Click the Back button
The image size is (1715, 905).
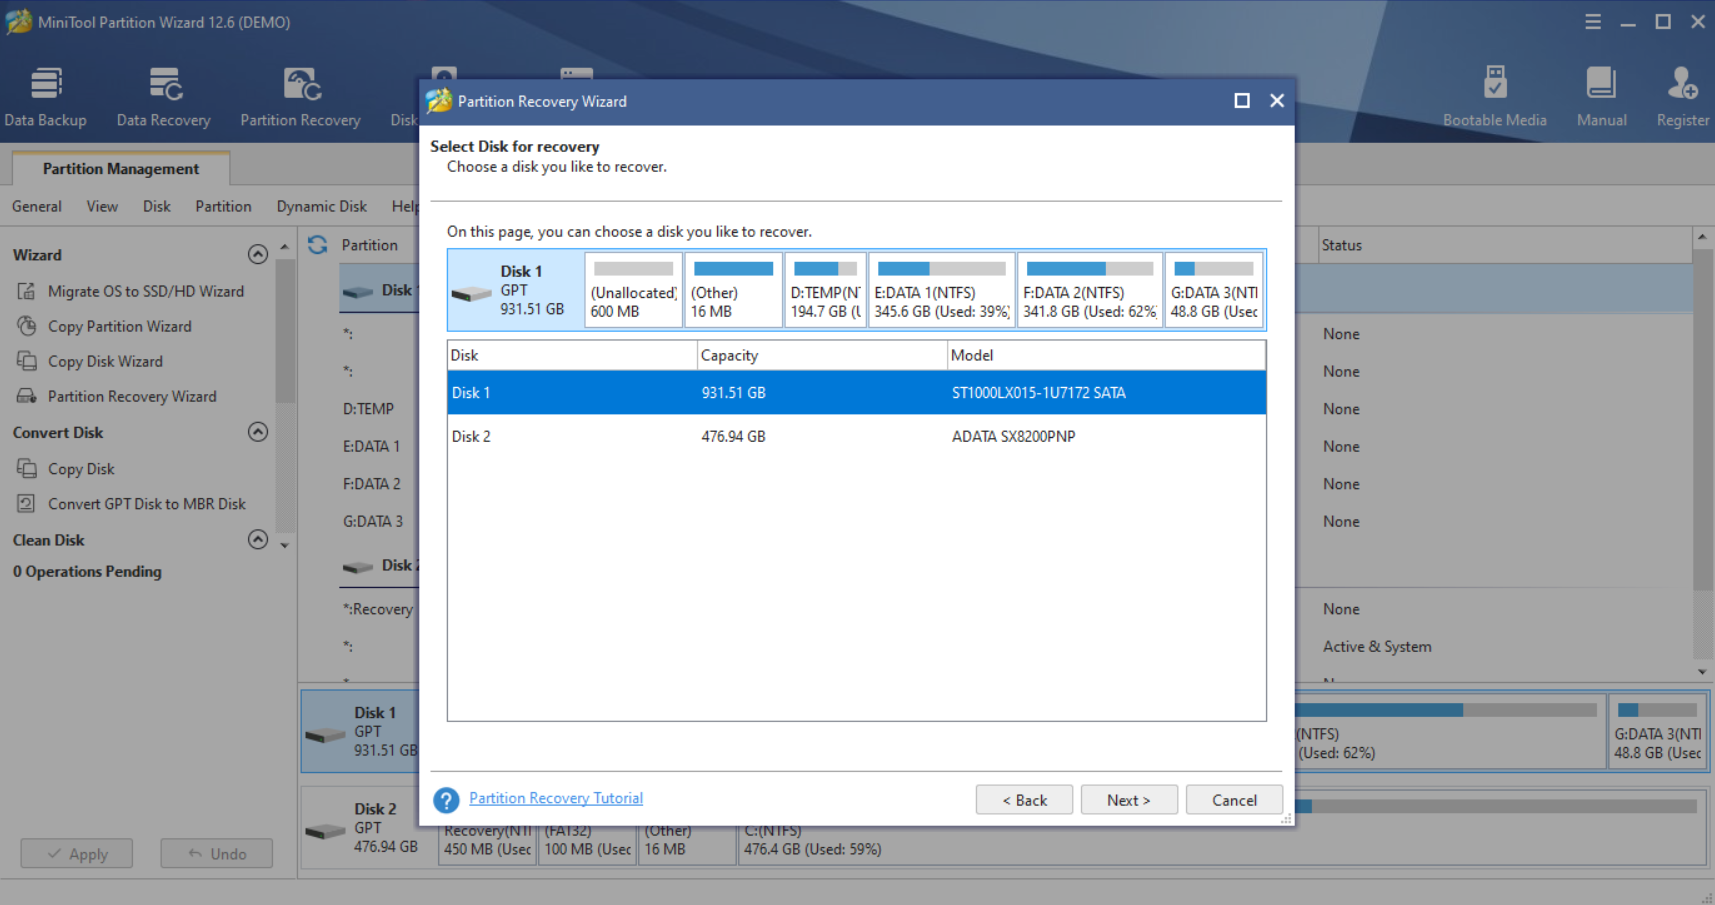pyautogui.click(x=1024, y=800)
